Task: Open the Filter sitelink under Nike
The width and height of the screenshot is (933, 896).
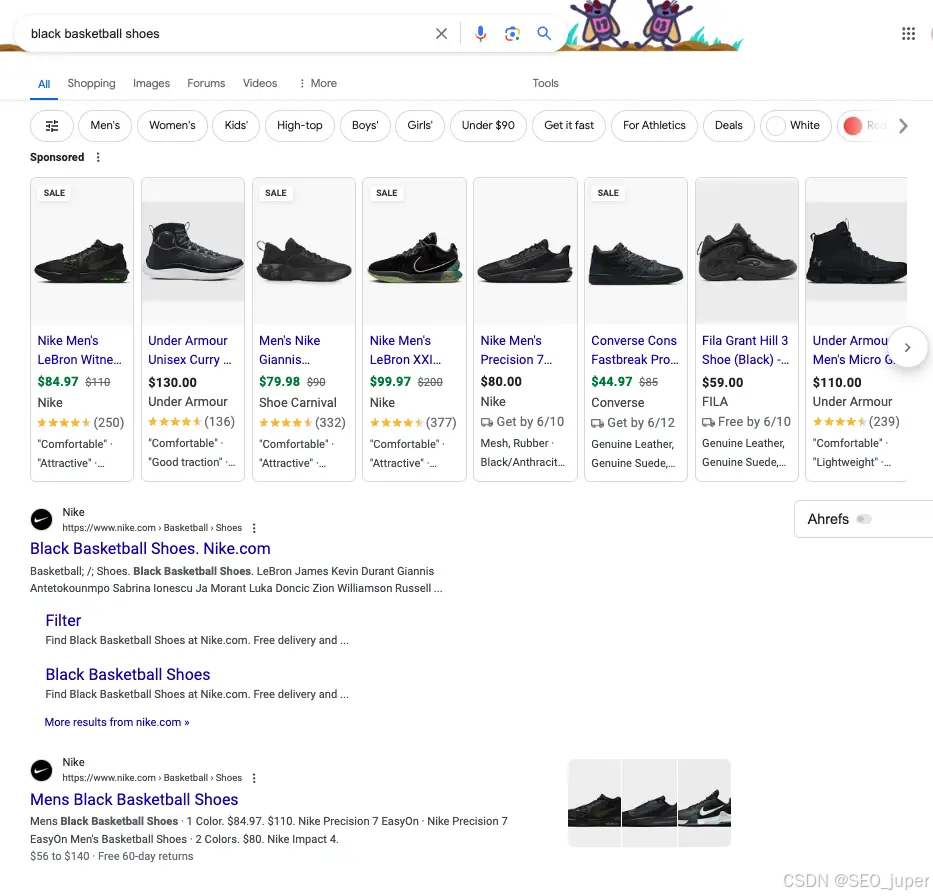Action: 63,621
